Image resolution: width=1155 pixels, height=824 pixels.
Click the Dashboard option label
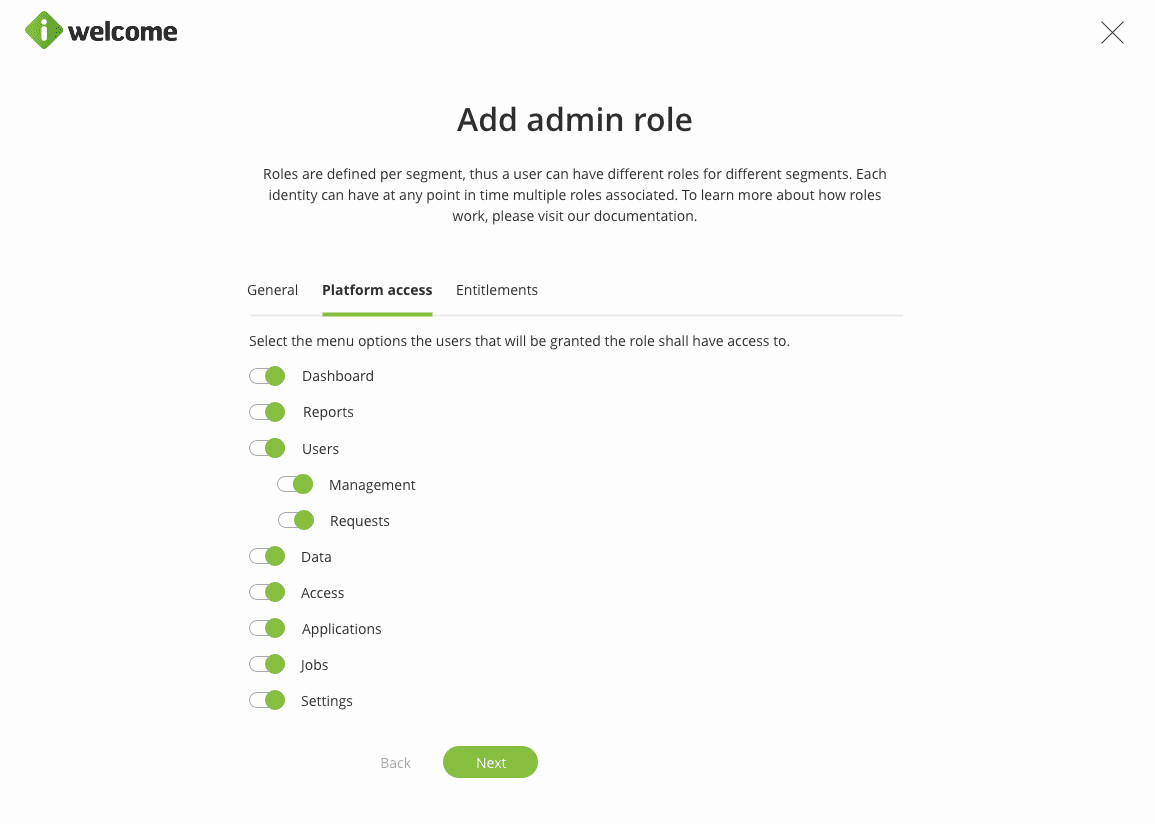tap(338, 376)
